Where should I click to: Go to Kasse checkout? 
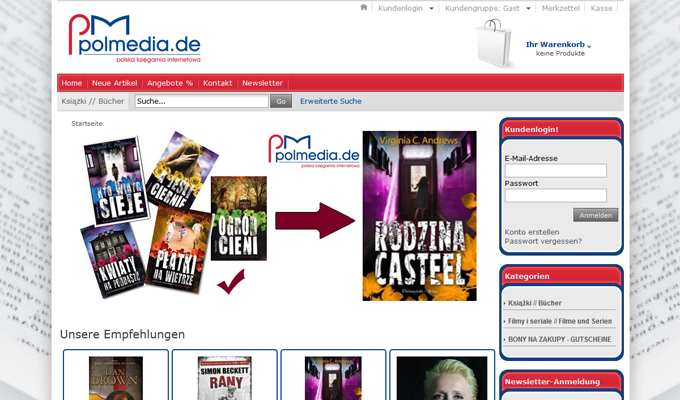[602, 8]
